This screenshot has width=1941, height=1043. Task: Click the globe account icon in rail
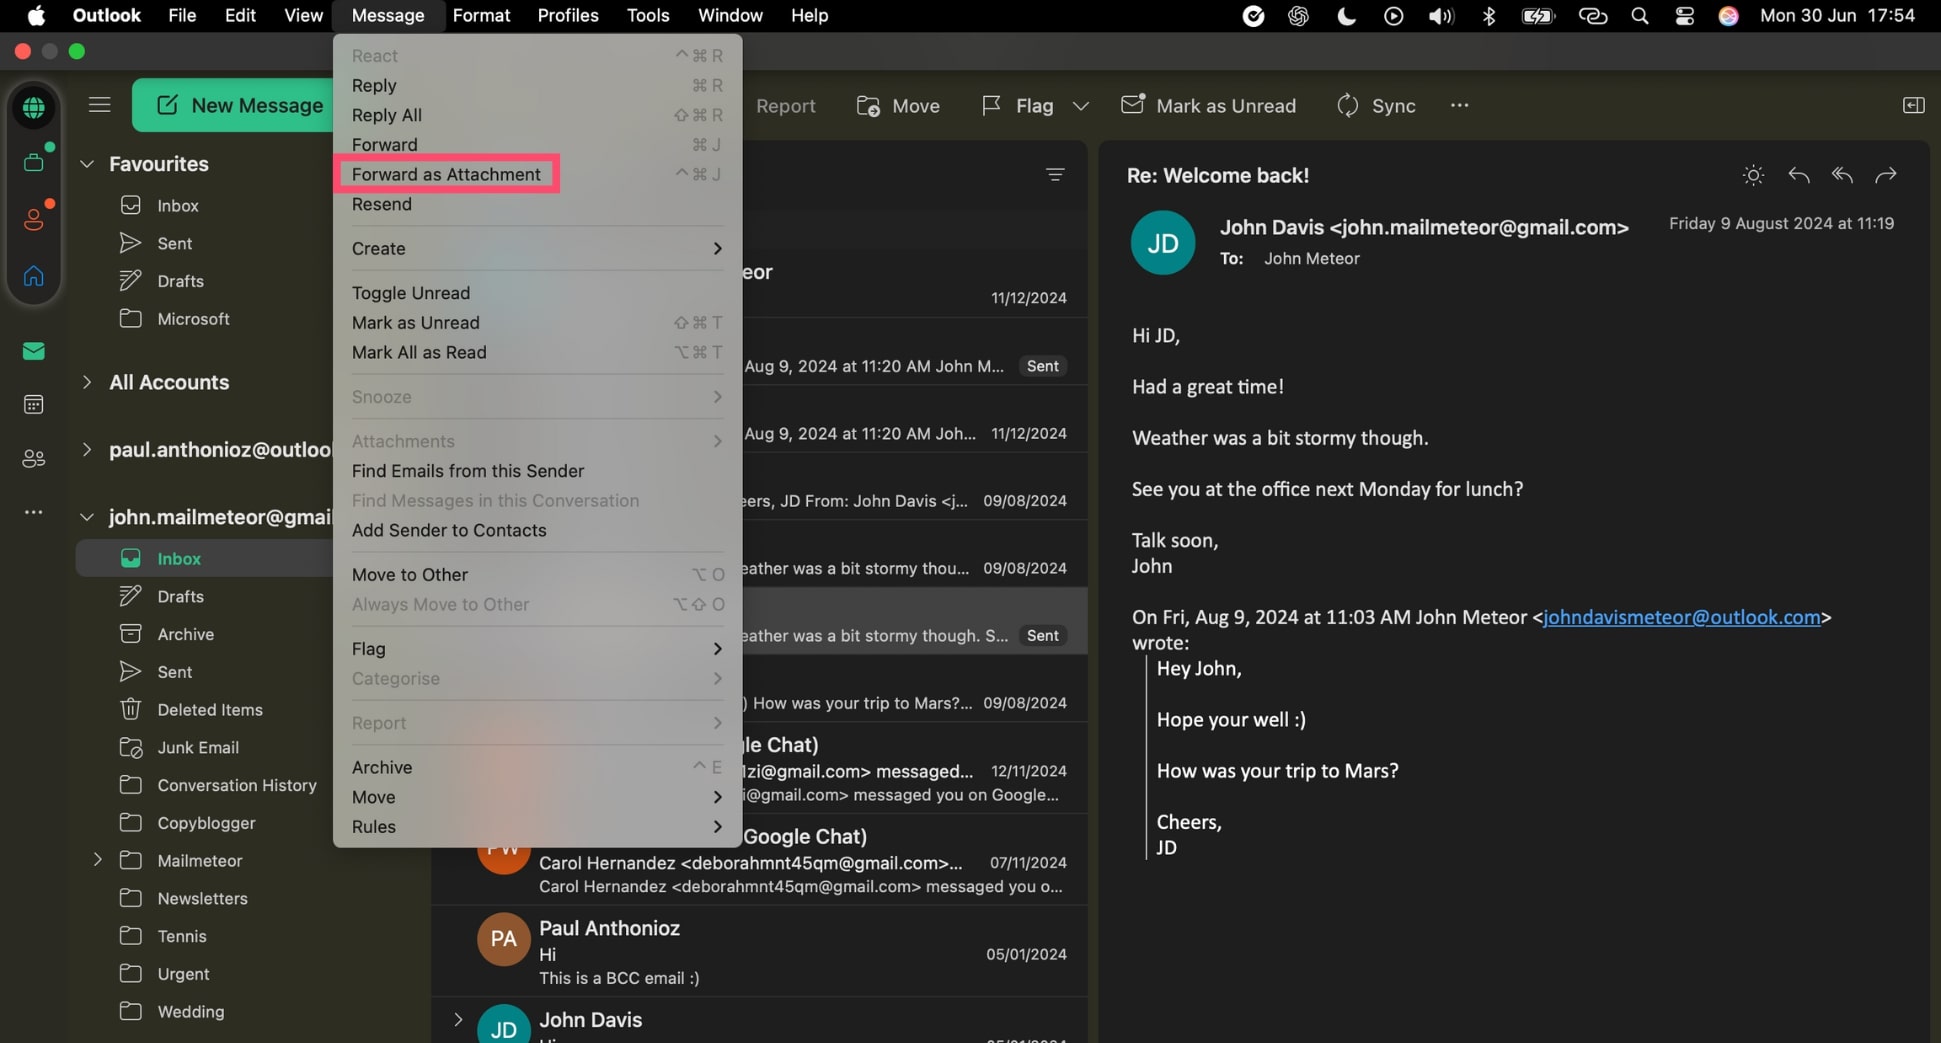click(34, 107)
